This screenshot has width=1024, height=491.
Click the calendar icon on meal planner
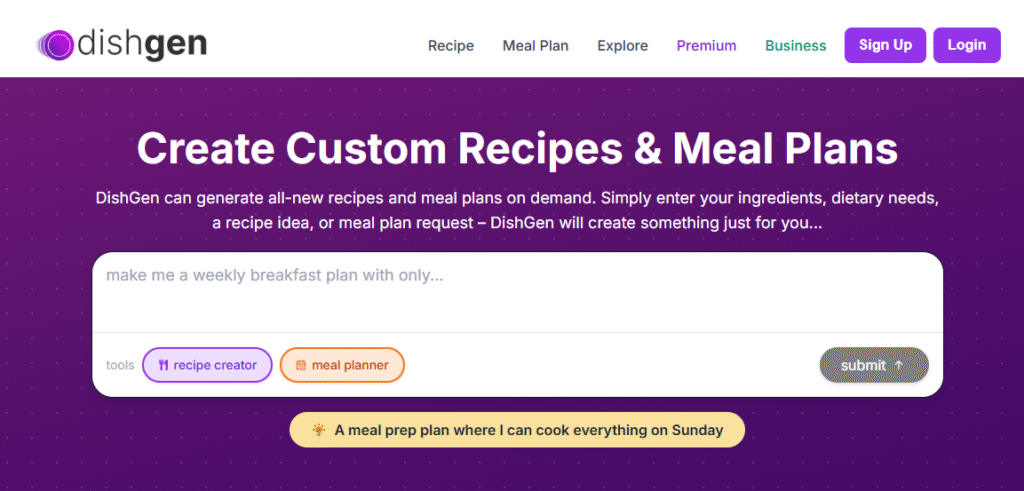tap(301, 365)
